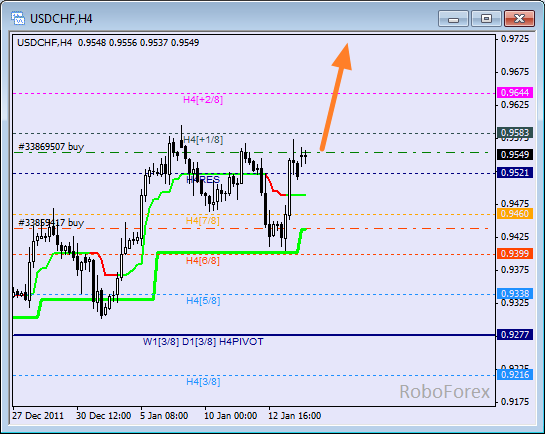Click the current price 0.9549 label
The width and height of the screenshot is (545, 434).
pos(515,155)
